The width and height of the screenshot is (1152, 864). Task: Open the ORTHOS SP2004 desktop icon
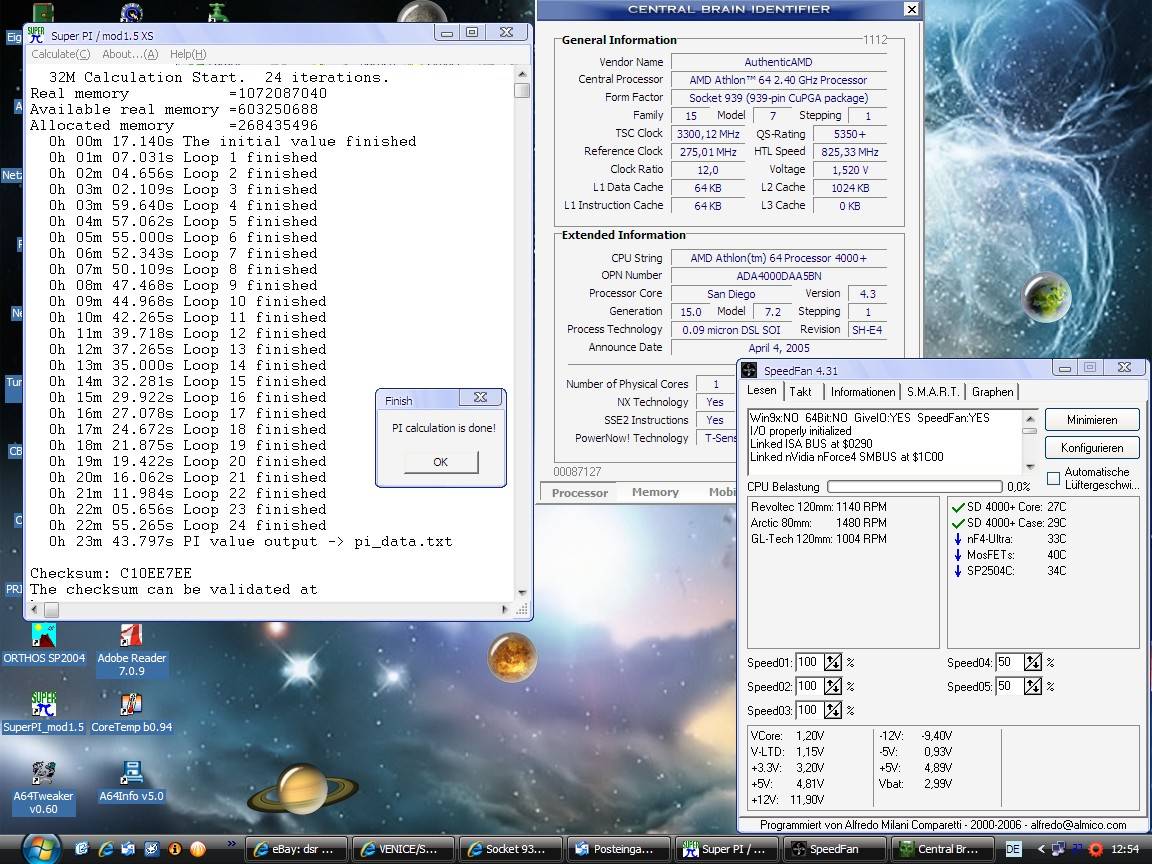pos(43,644)
